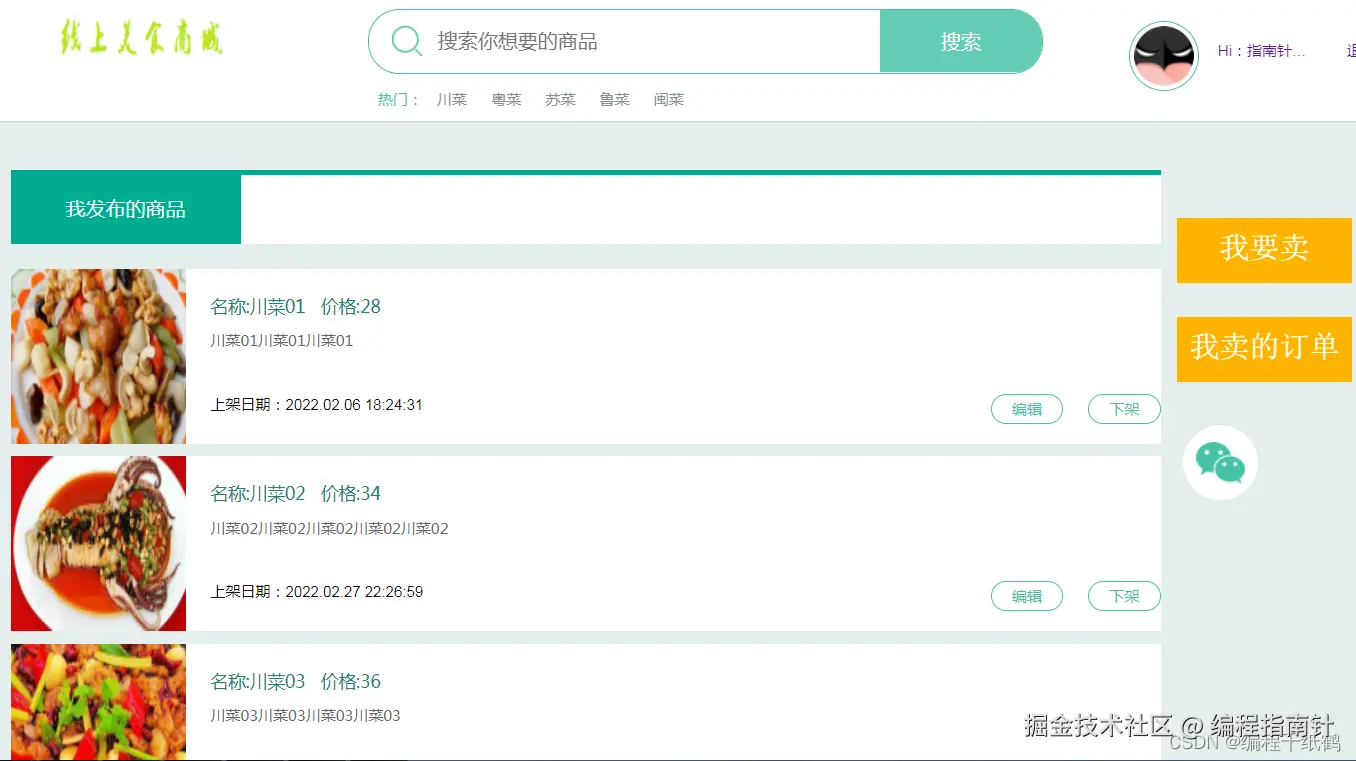Click the 我要卖 orange button
Image resolution: width=1356 pixels, height=761 pixels.
click(1264, 250)
